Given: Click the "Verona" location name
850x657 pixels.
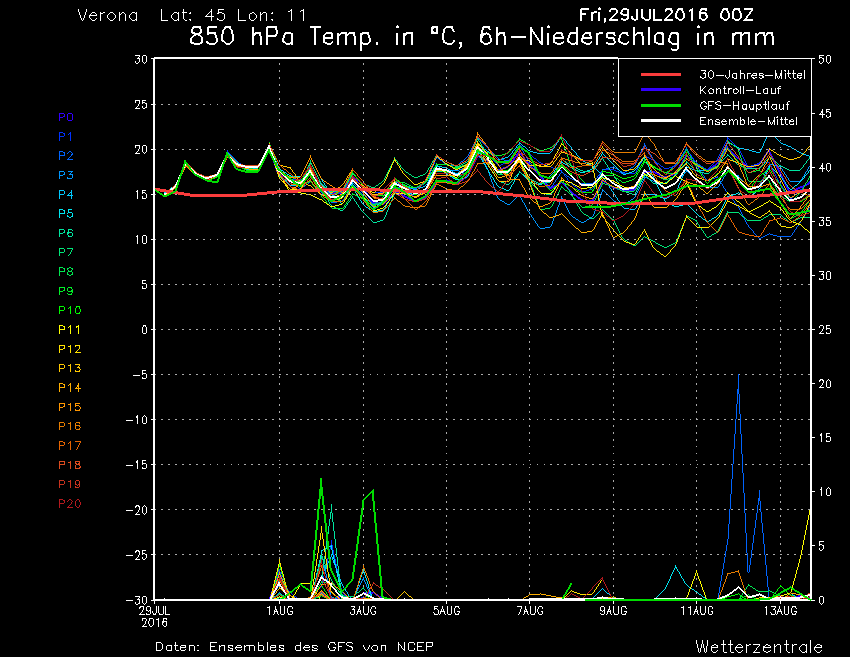Looking at the screenshot, I should tap(108, 15).
